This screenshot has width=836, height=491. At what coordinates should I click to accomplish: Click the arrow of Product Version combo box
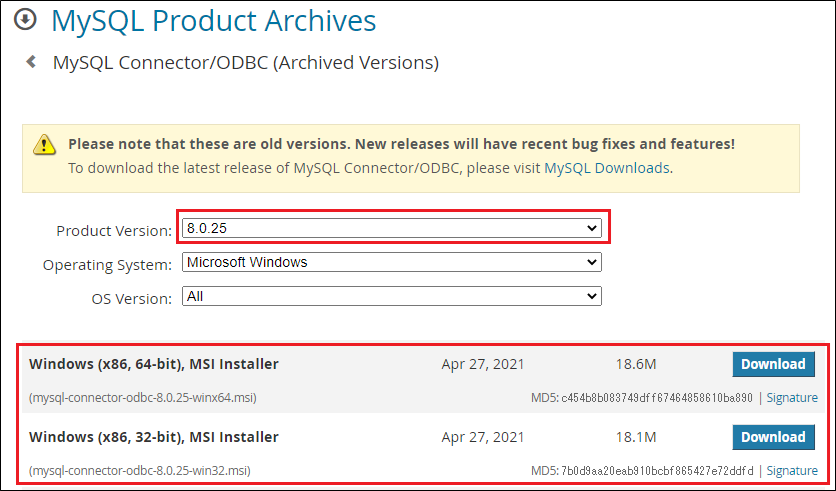[591, 228]
